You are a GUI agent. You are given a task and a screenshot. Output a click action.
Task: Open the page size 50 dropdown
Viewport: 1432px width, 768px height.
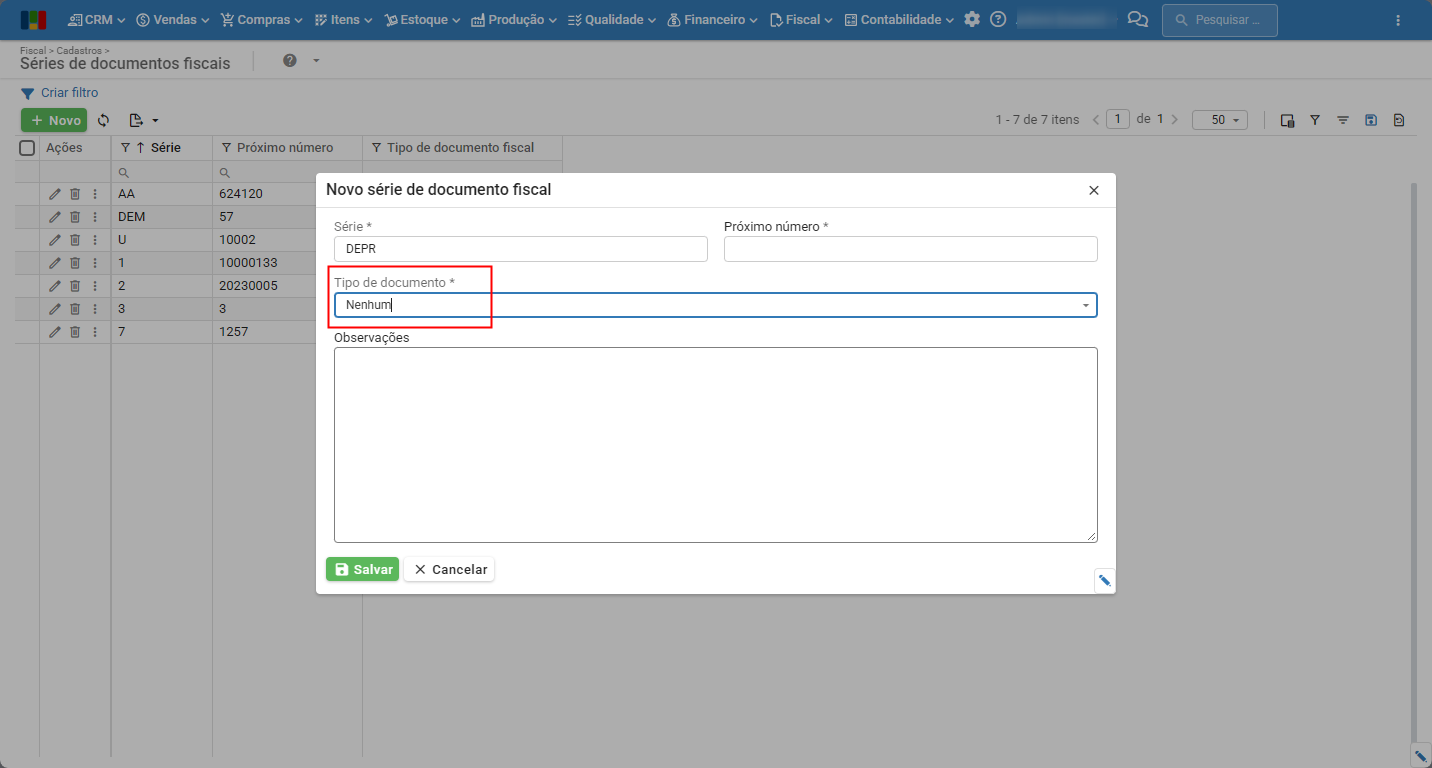pos(1220,120)
